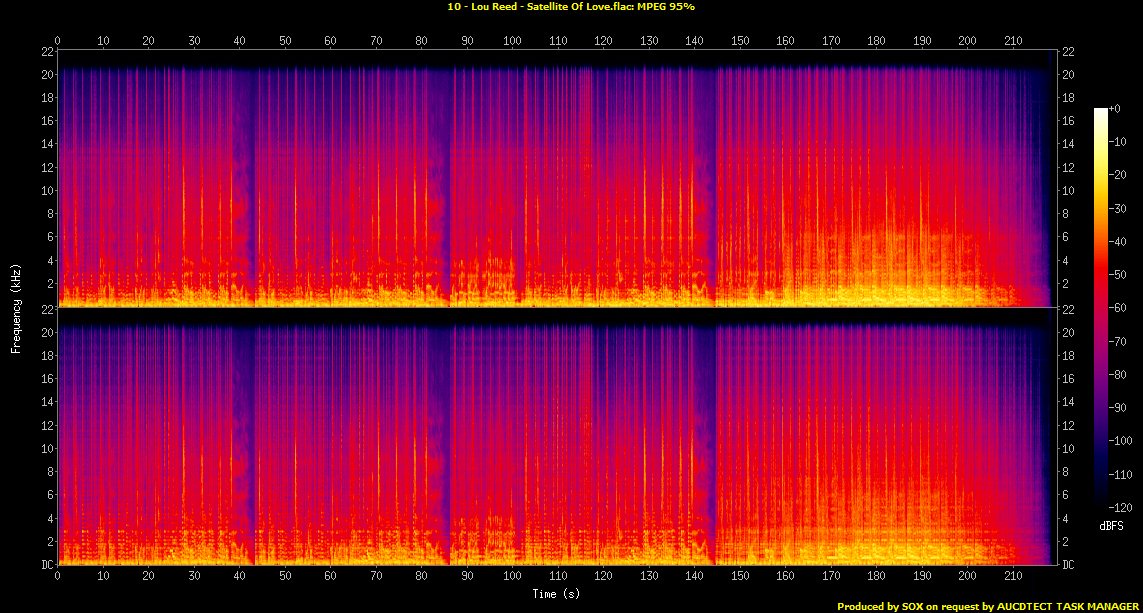Click the spectrogram title with the FLAC filename
The image size is (1143, 613).
(571, 7)
